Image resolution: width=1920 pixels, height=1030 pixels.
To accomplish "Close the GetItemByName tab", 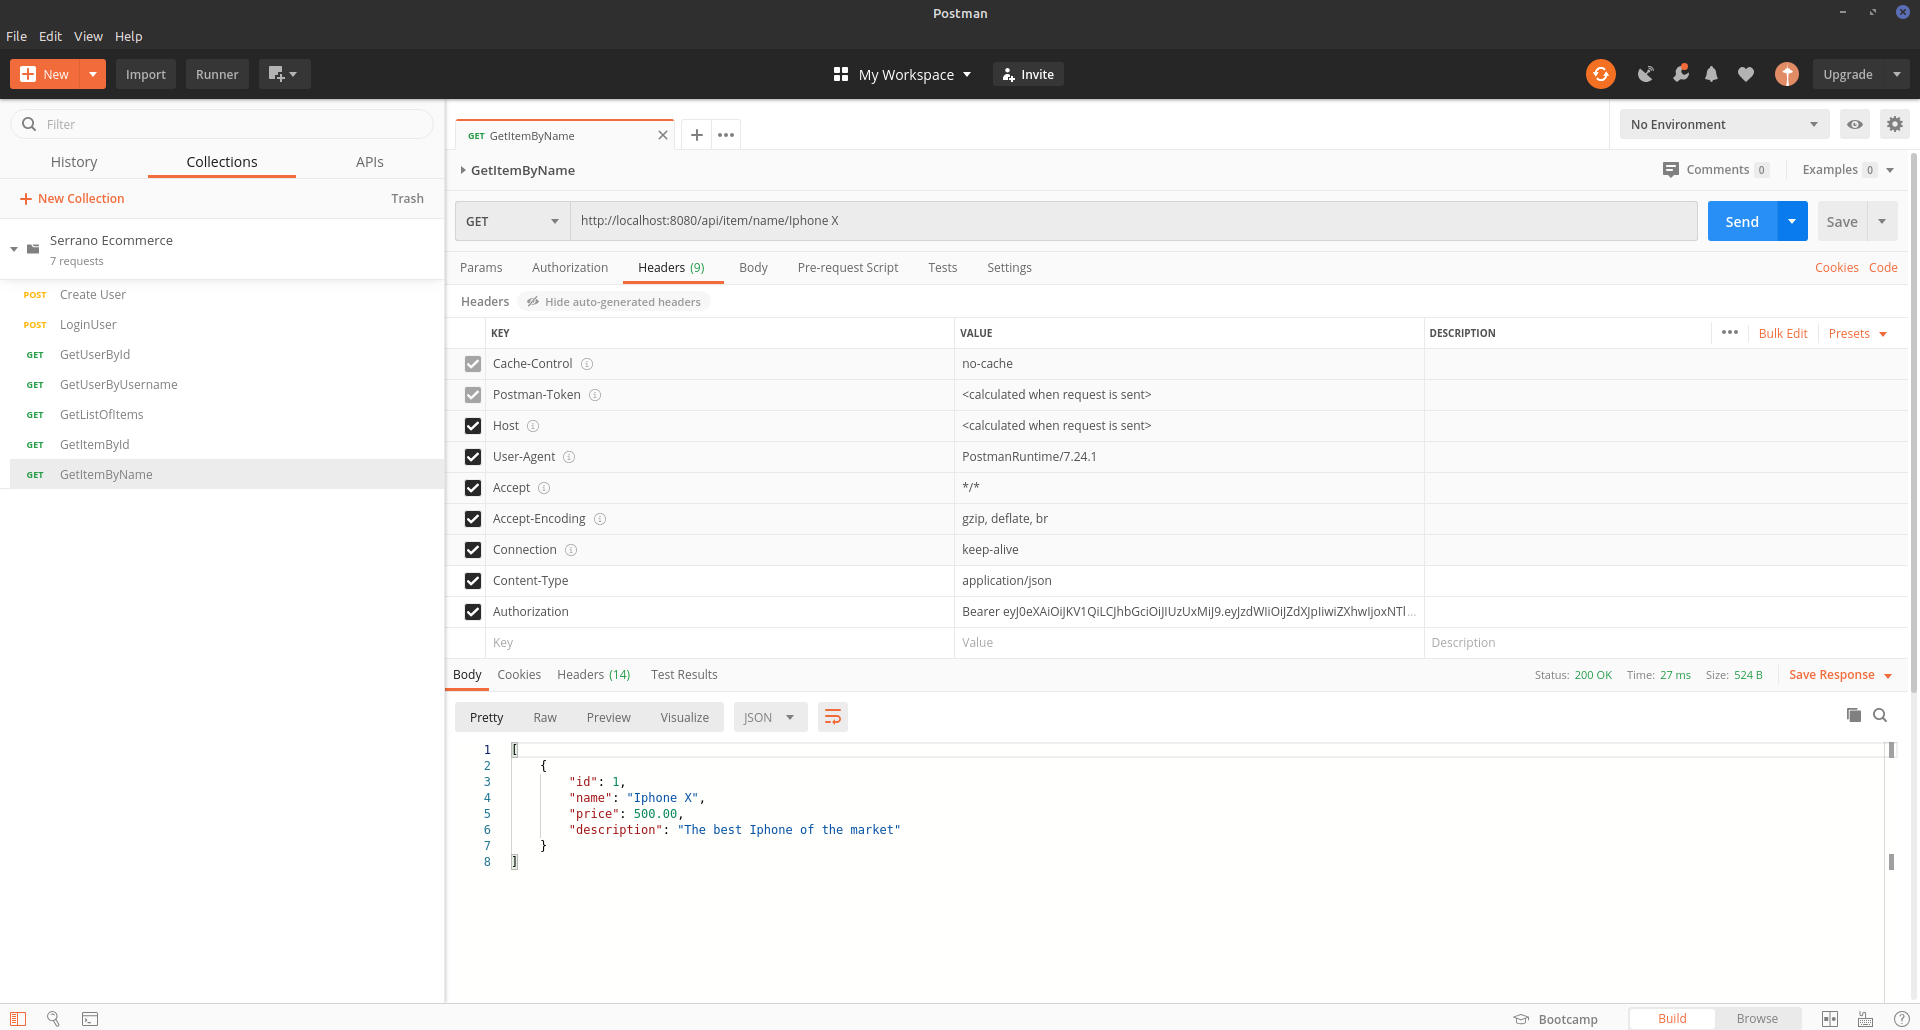I will tap(662, 135).
